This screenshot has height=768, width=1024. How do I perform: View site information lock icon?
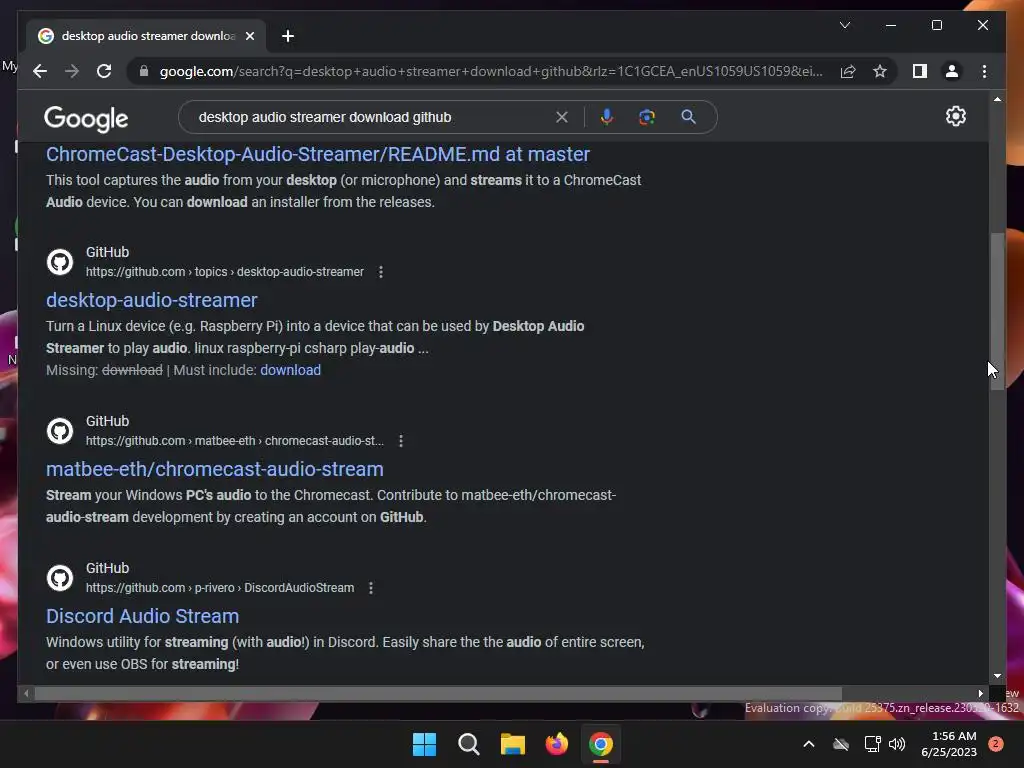(144, 71)
